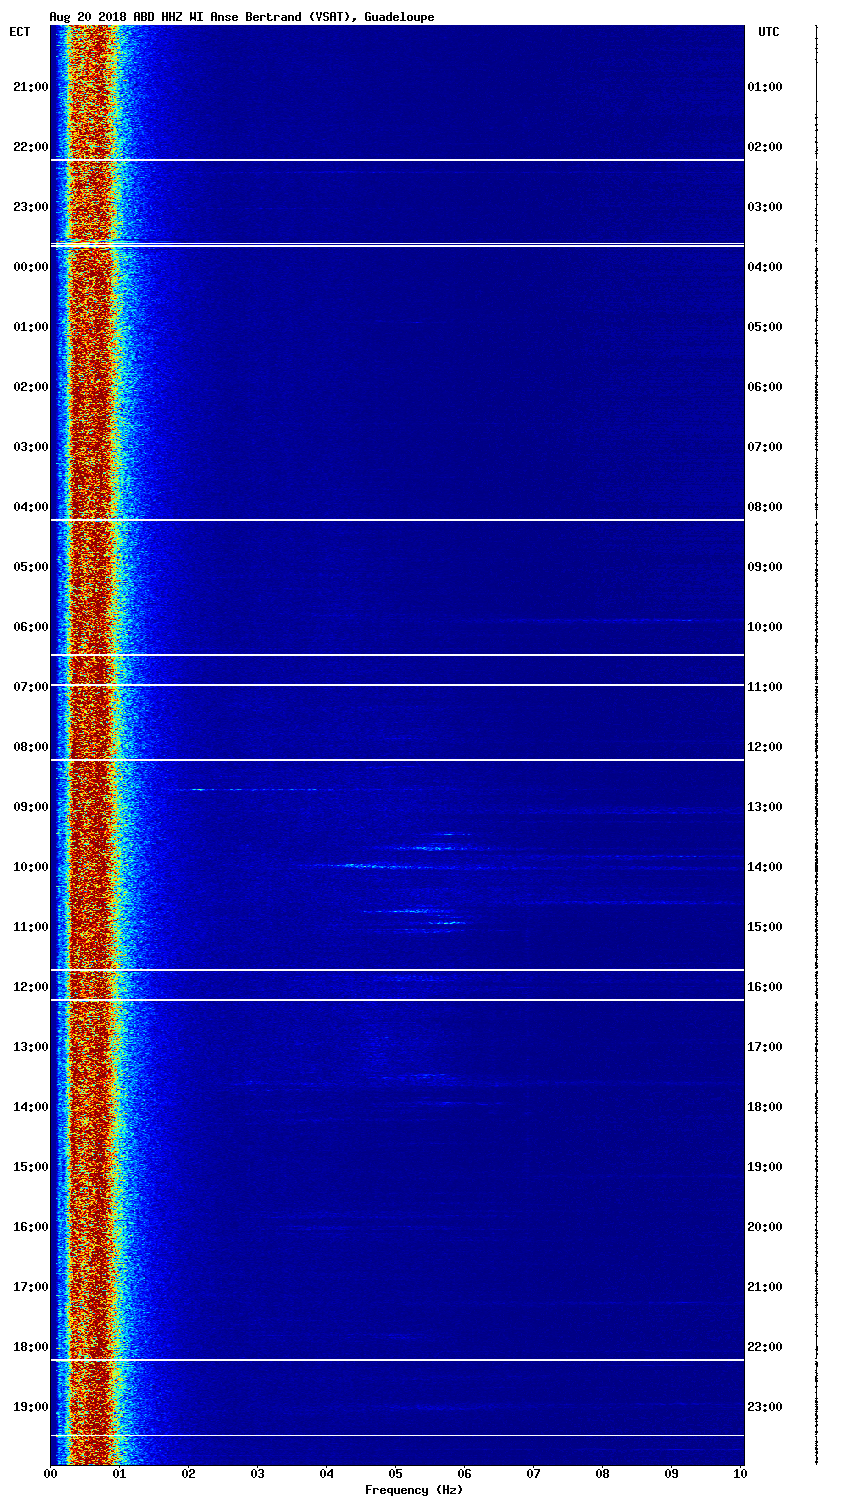Click the 00:00 label on the ECT axis

pyautogui.click(x=30, y=267)
